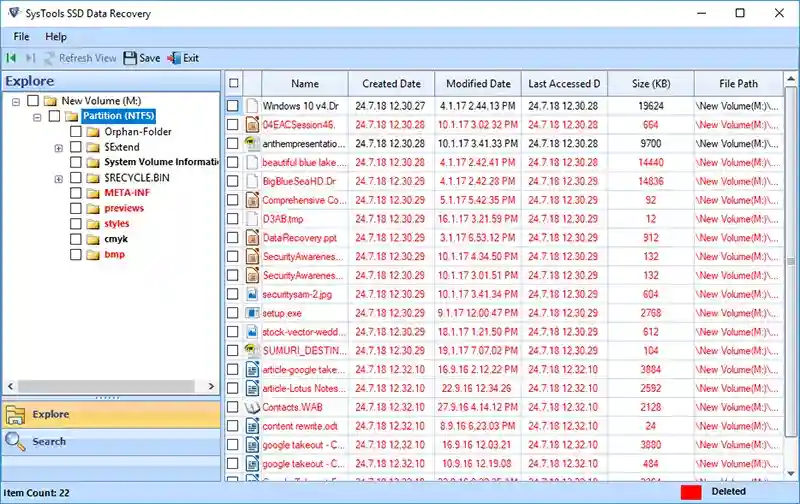The height and width of the screenshot is (504, 800).
Task: Click size value 19624 in first row
Action: point(651,106)
